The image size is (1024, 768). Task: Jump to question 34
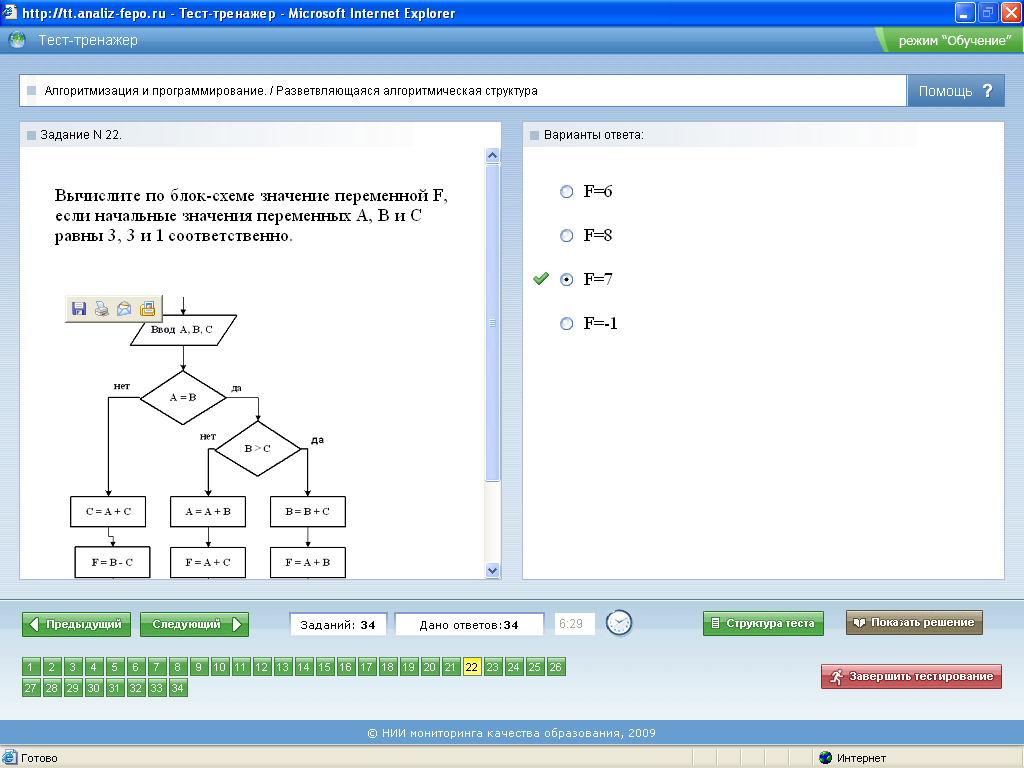pos(177,688)
